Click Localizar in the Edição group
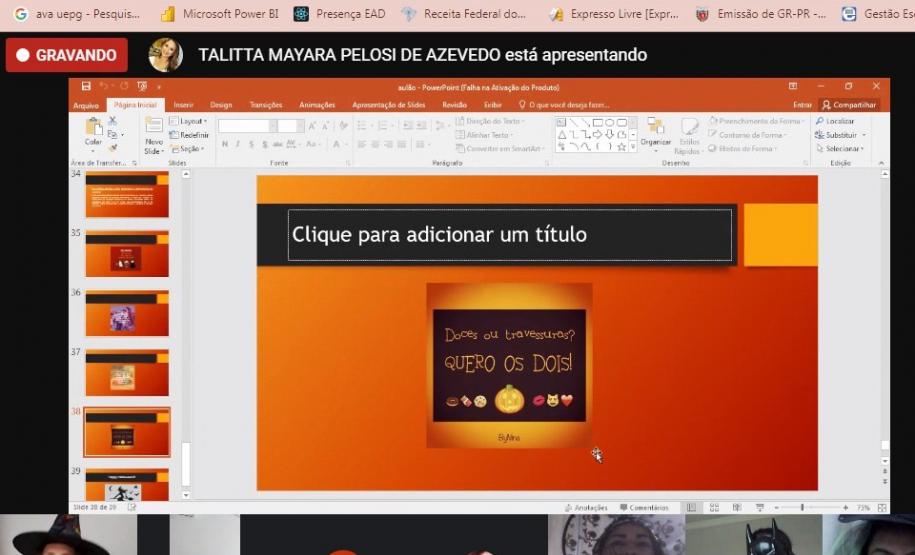Image resolution: width=915 pixels, height=555 pixels. coord(838,121)
